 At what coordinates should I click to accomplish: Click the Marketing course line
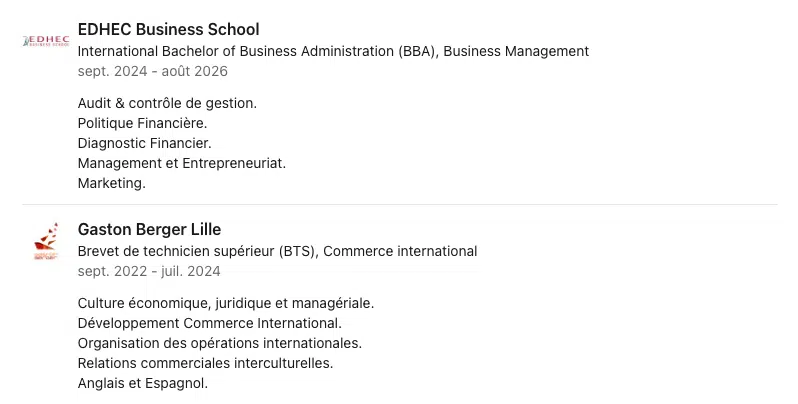click(111, 183)
